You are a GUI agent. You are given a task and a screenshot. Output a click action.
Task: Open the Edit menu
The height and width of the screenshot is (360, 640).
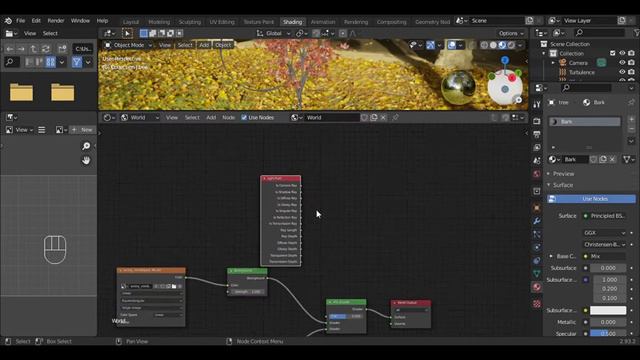click(36, 20)
